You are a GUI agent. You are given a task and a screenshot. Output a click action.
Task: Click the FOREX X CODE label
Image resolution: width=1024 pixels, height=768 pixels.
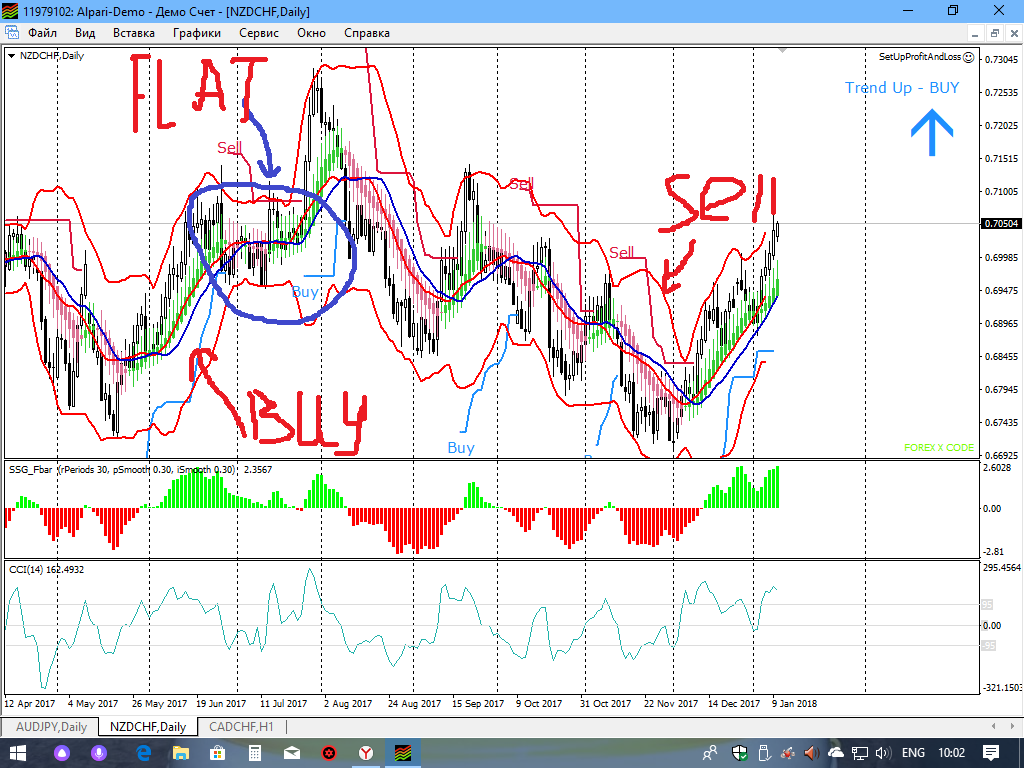pyautogui.click(x=938, y=447)
